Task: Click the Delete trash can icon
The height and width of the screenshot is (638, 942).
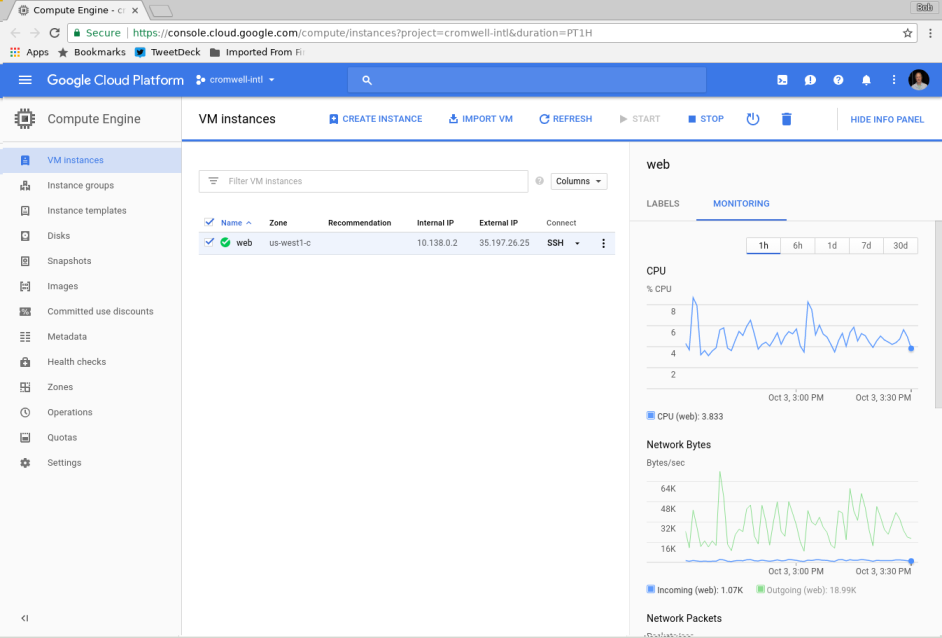Action: [786, 119]
